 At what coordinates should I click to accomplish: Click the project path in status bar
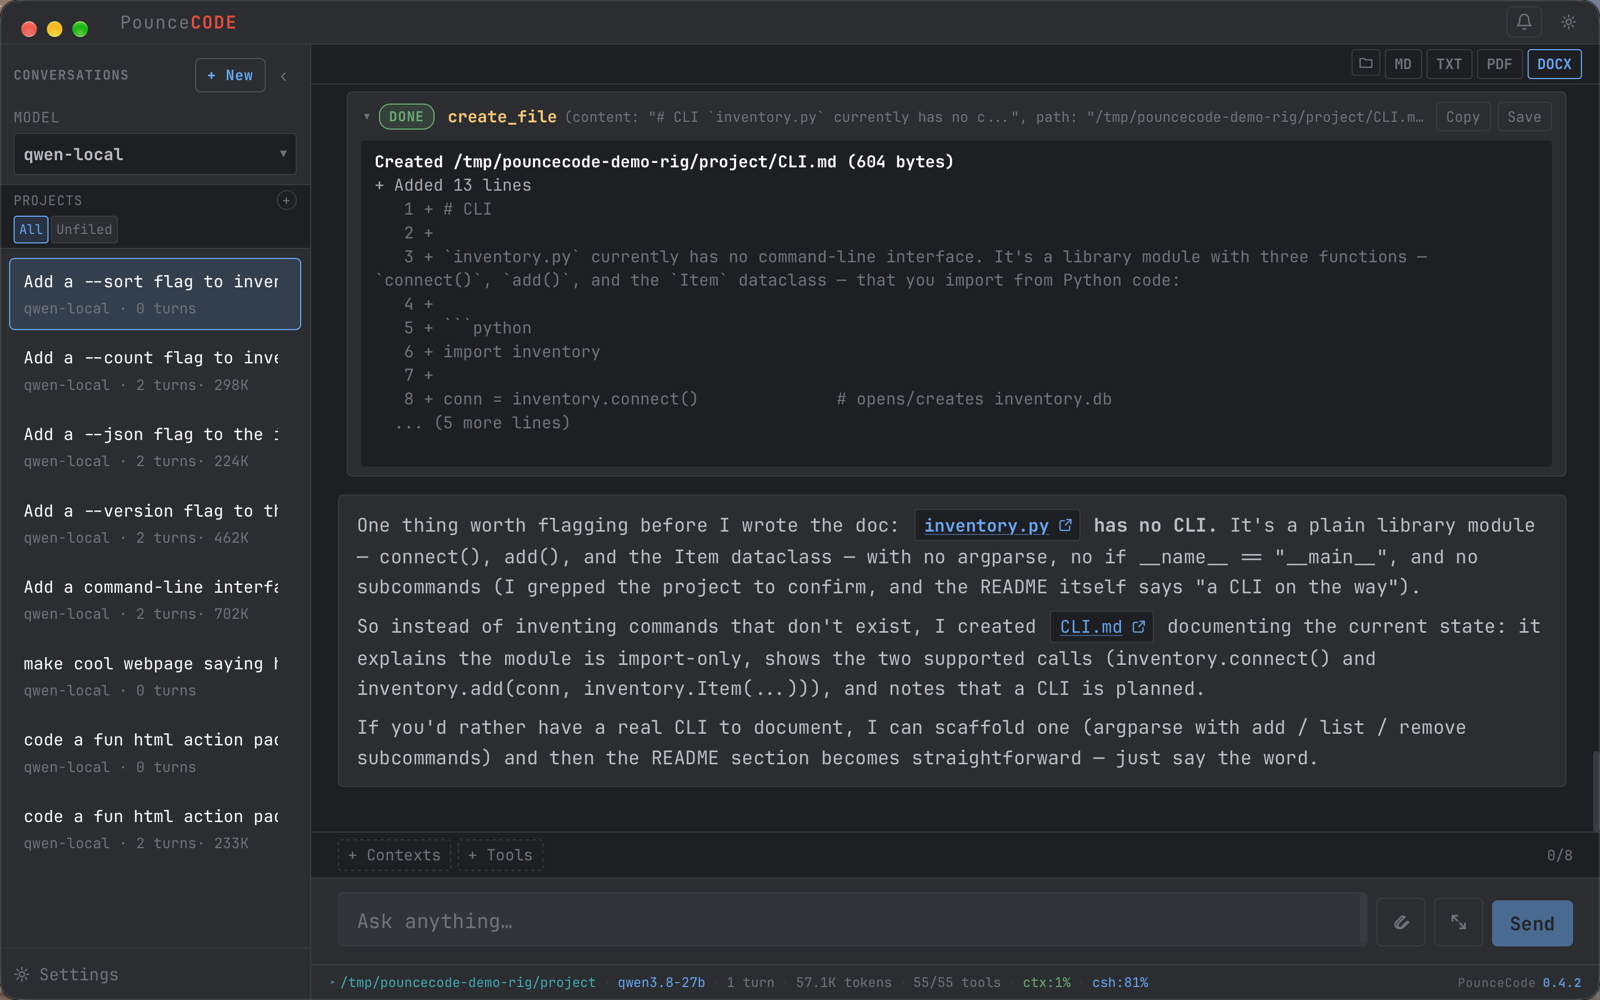(x=467, y=982)
